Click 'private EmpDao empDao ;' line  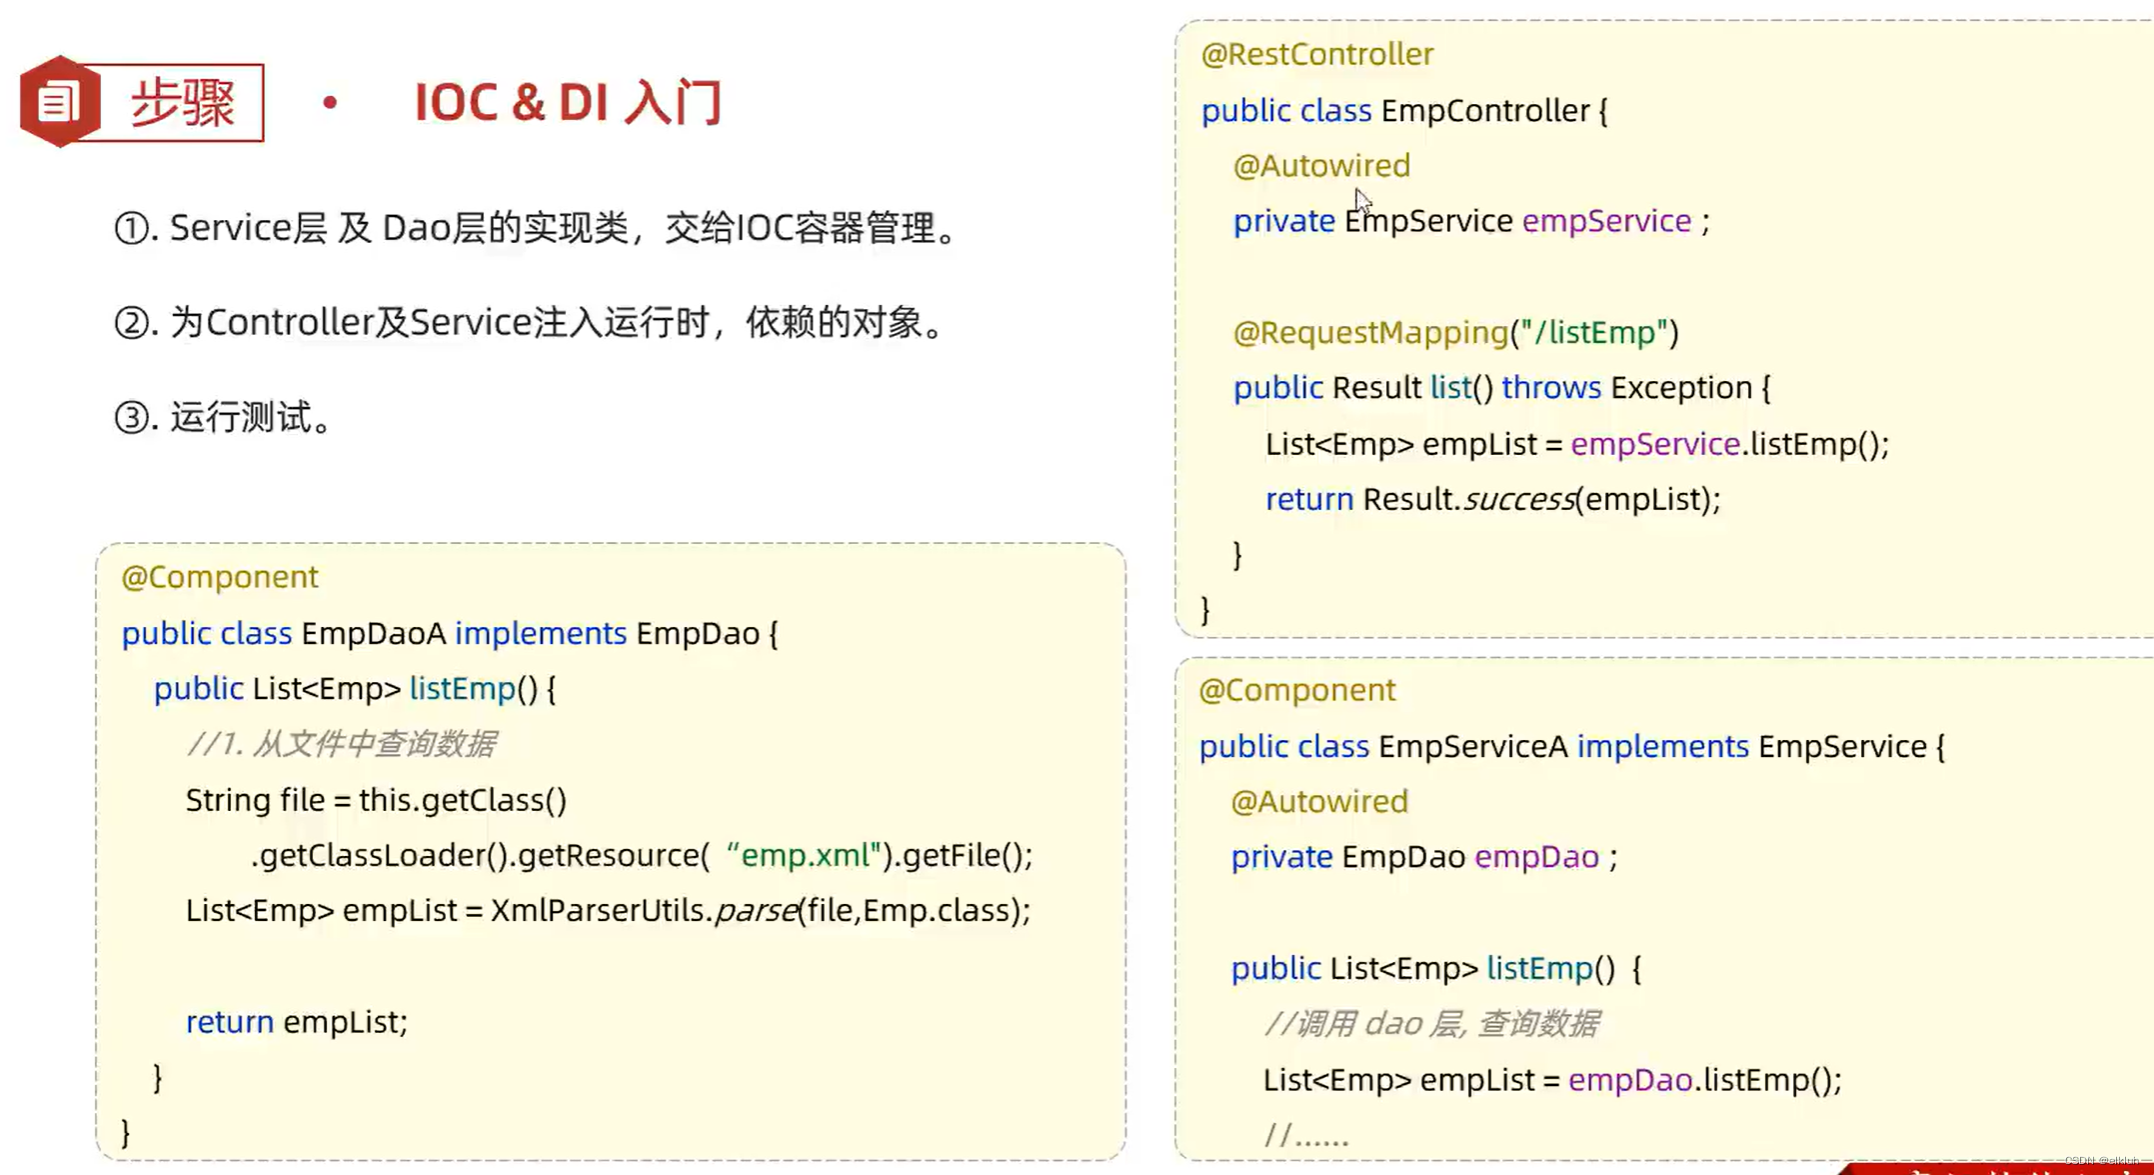[1424, 857]
